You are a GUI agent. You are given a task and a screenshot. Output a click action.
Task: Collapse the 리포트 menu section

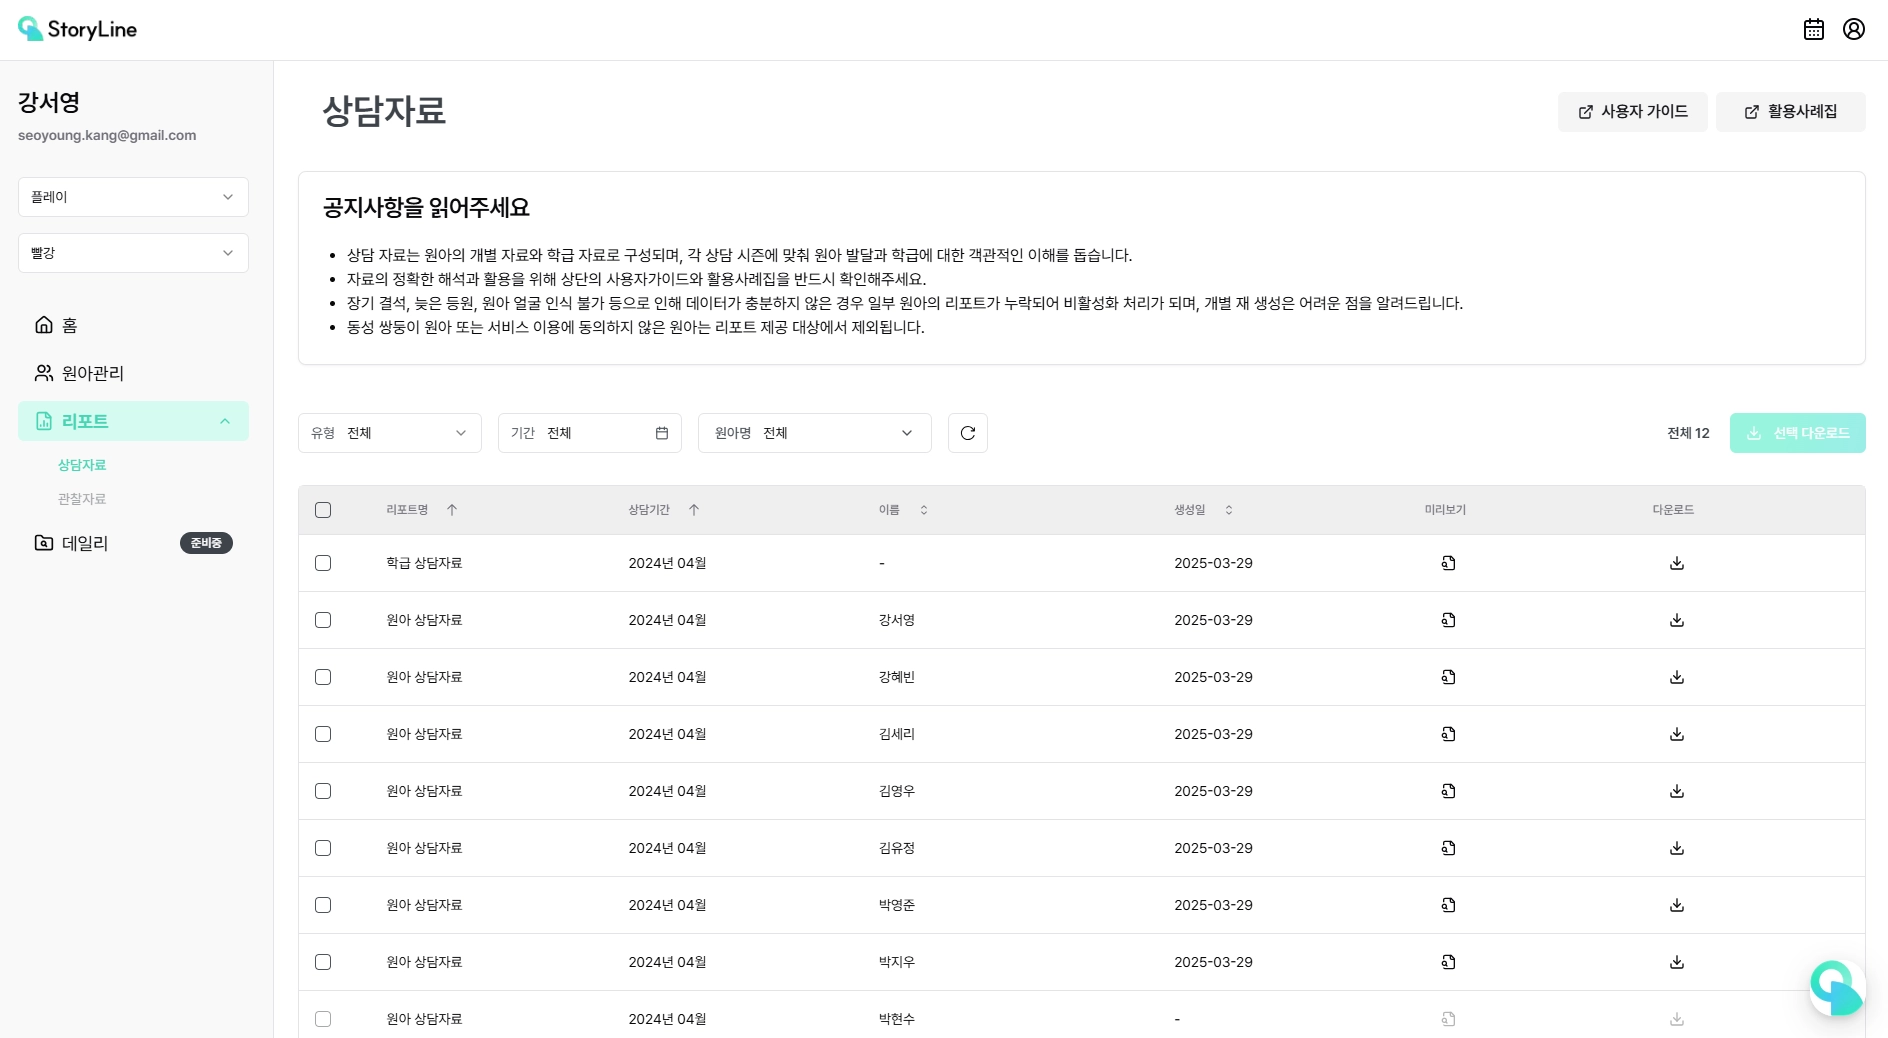(x=133, y=421)
